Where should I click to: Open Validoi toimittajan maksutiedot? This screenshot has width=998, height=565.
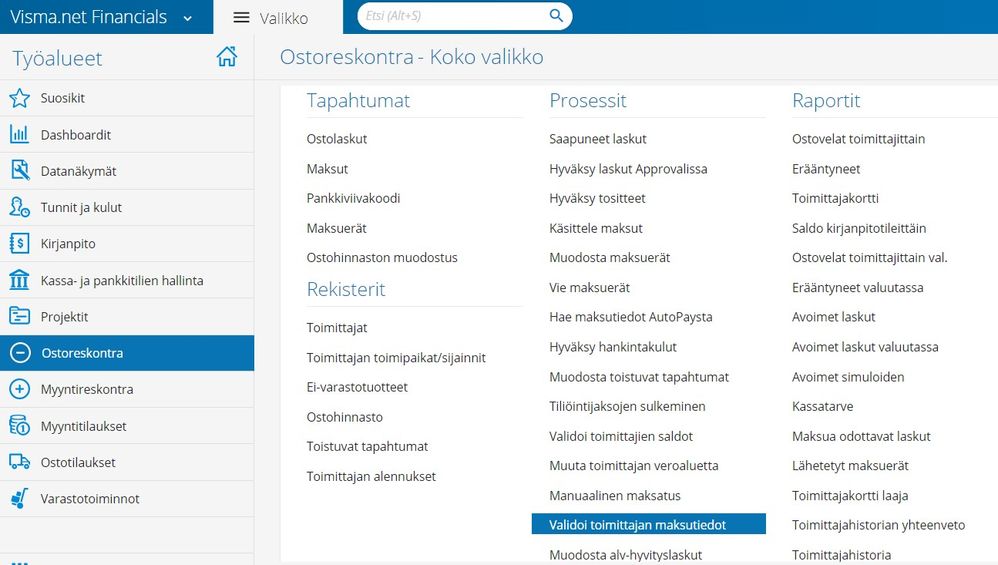click(638, 525)
